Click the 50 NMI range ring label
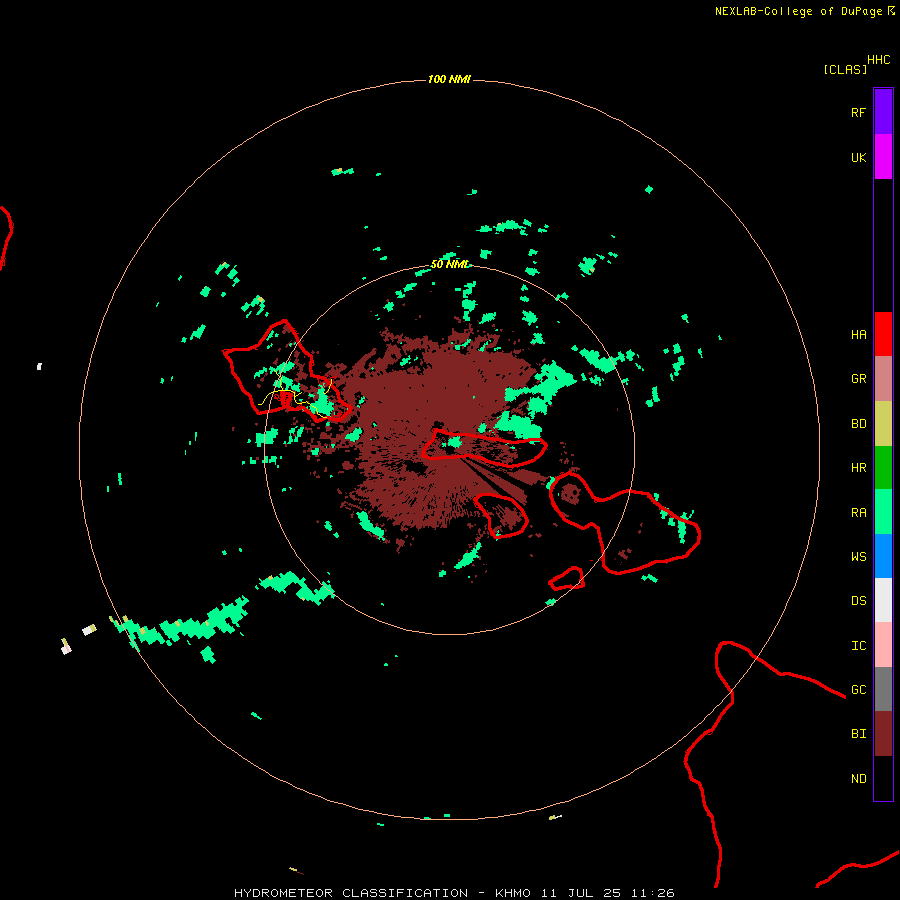900x900 pixels. [449, 264]
